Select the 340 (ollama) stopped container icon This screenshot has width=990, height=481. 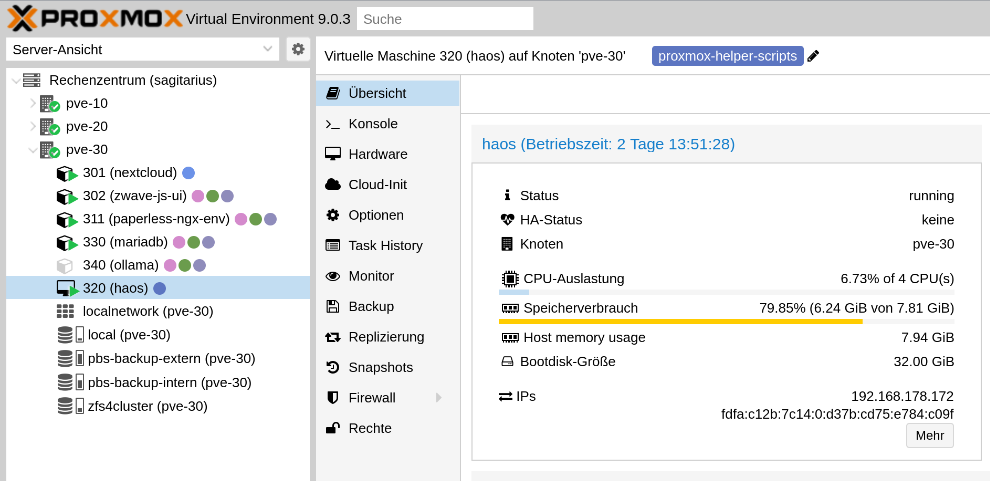click(x=65, y=265)
